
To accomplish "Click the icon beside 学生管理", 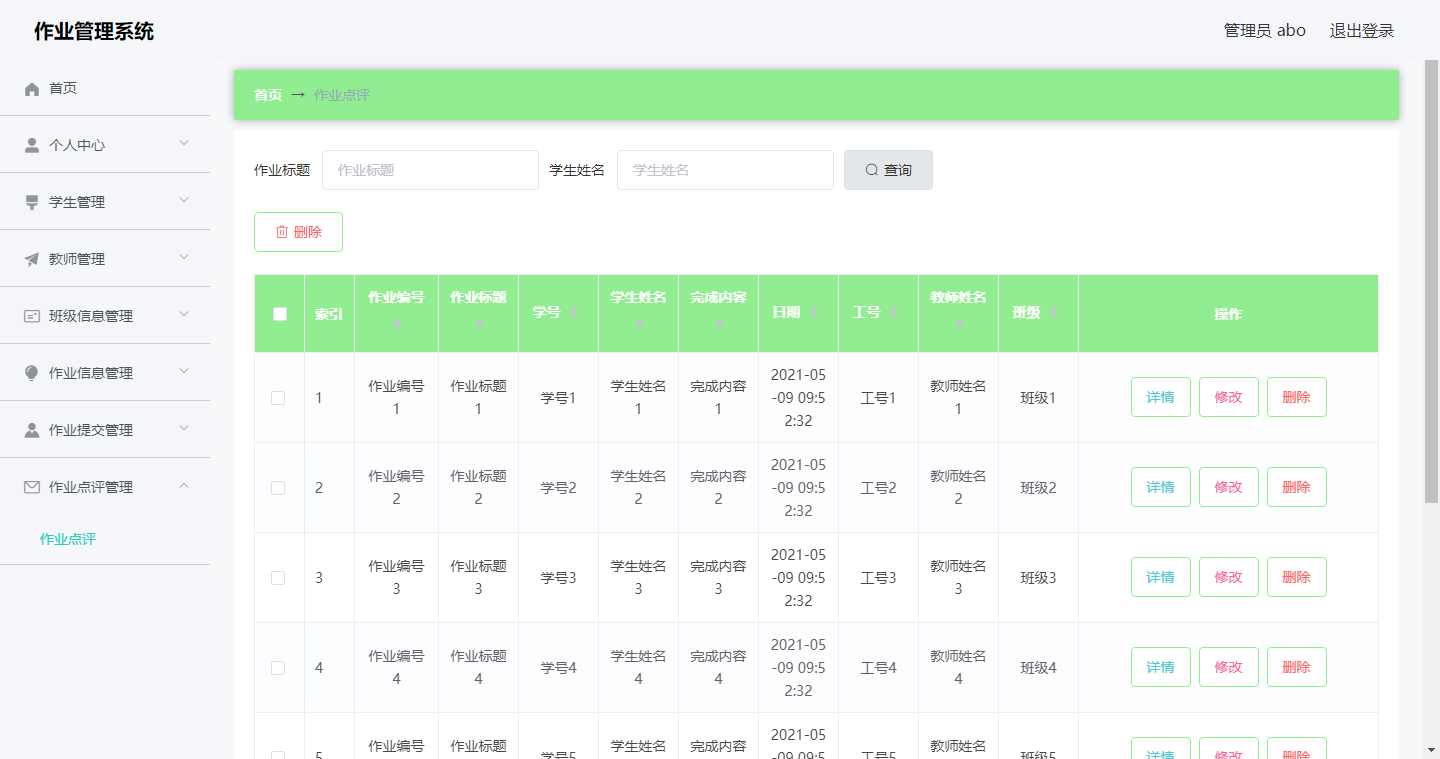I will tap(32, 202).
